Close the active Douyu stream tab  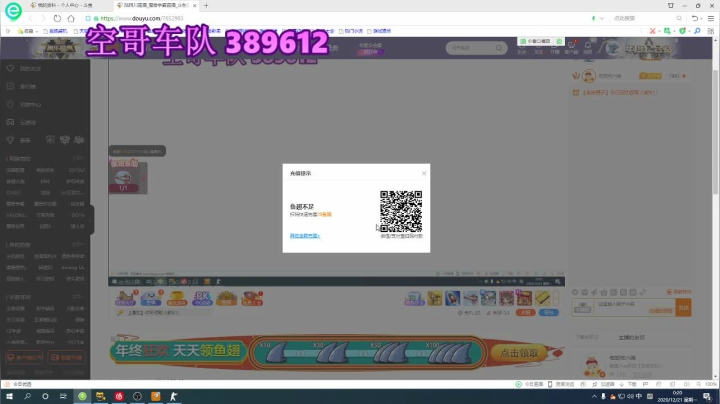click(x=195, y=6)
